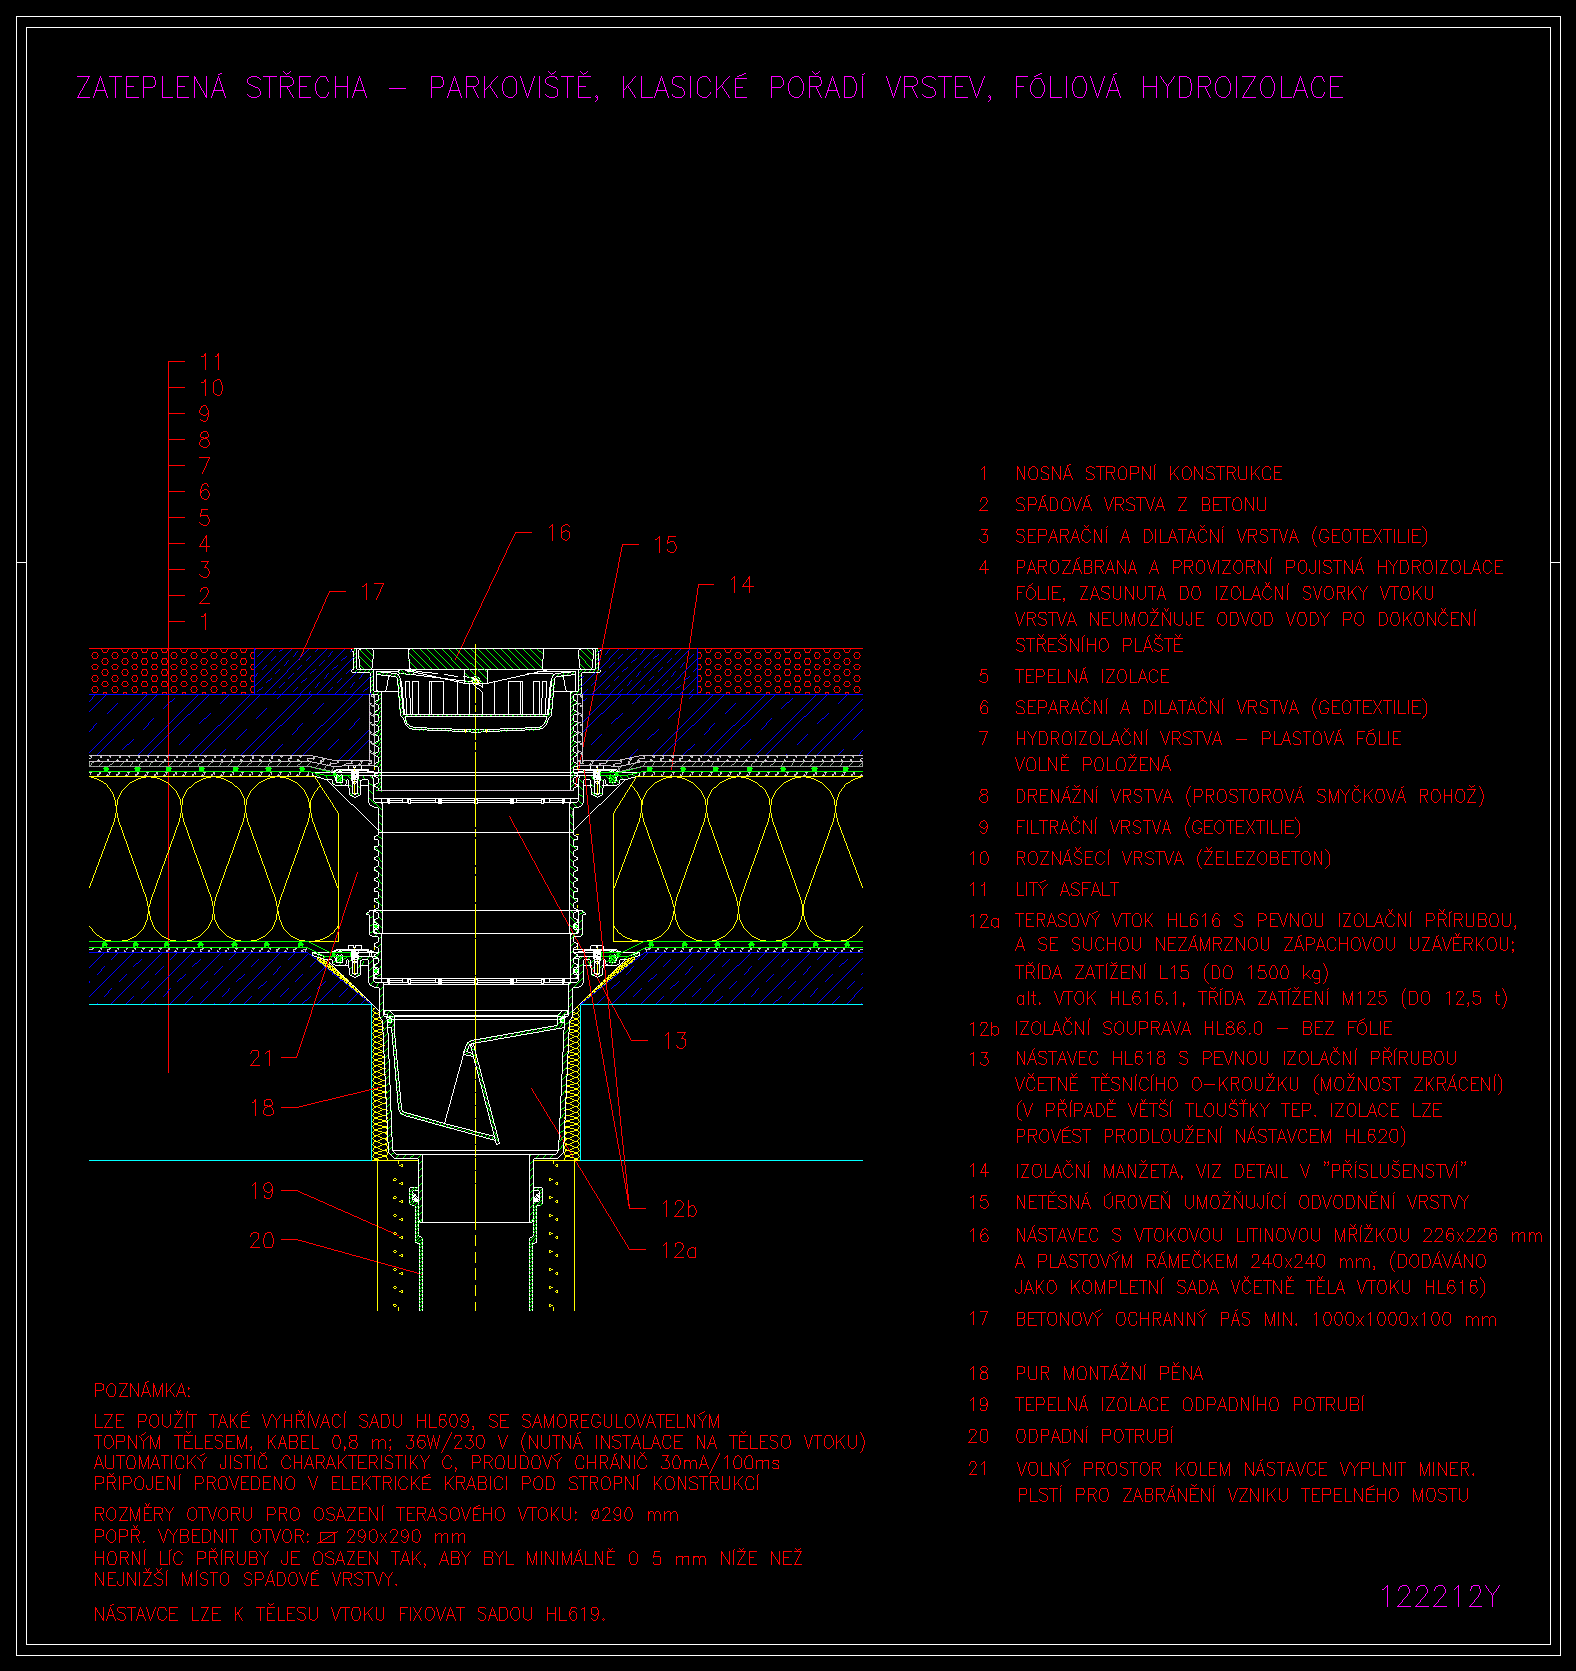This screenshot has height=1671, width=1576.
Task: Click callout number 16 above the drain grate
Action: point(559,533)
